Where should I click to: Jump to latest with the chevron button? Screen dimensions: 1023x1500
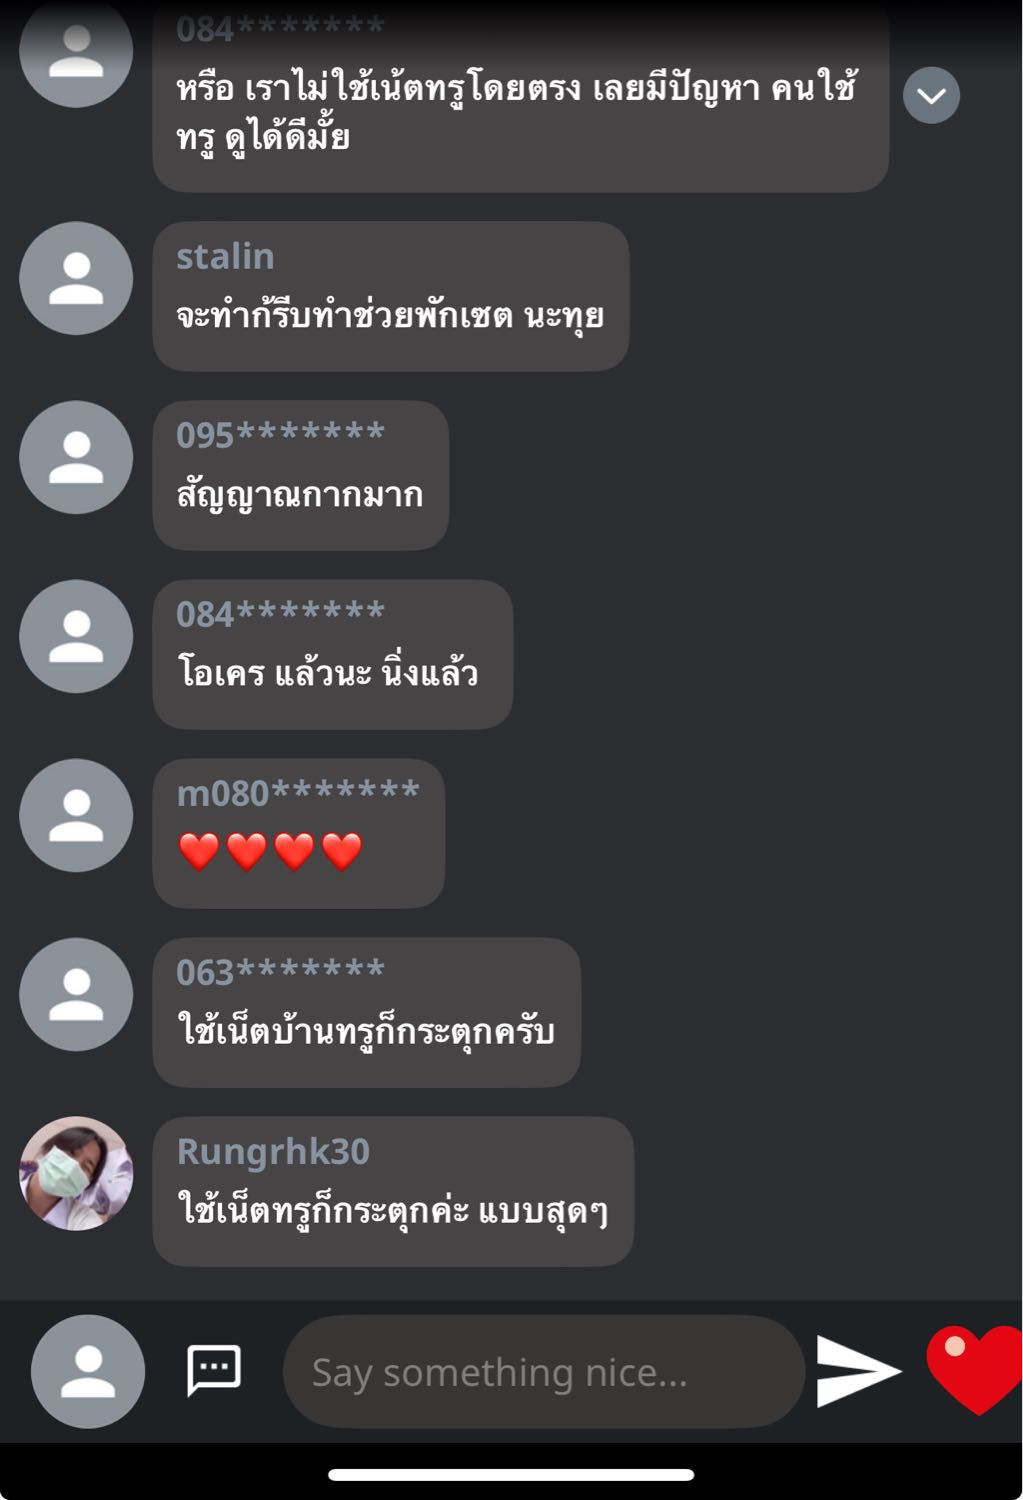[x=931, y=95]
